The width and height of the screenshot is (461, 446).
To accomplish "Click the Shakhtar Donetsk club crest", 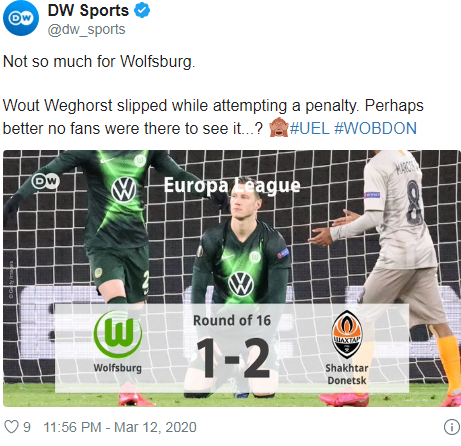I will click(x=347, y=334).
